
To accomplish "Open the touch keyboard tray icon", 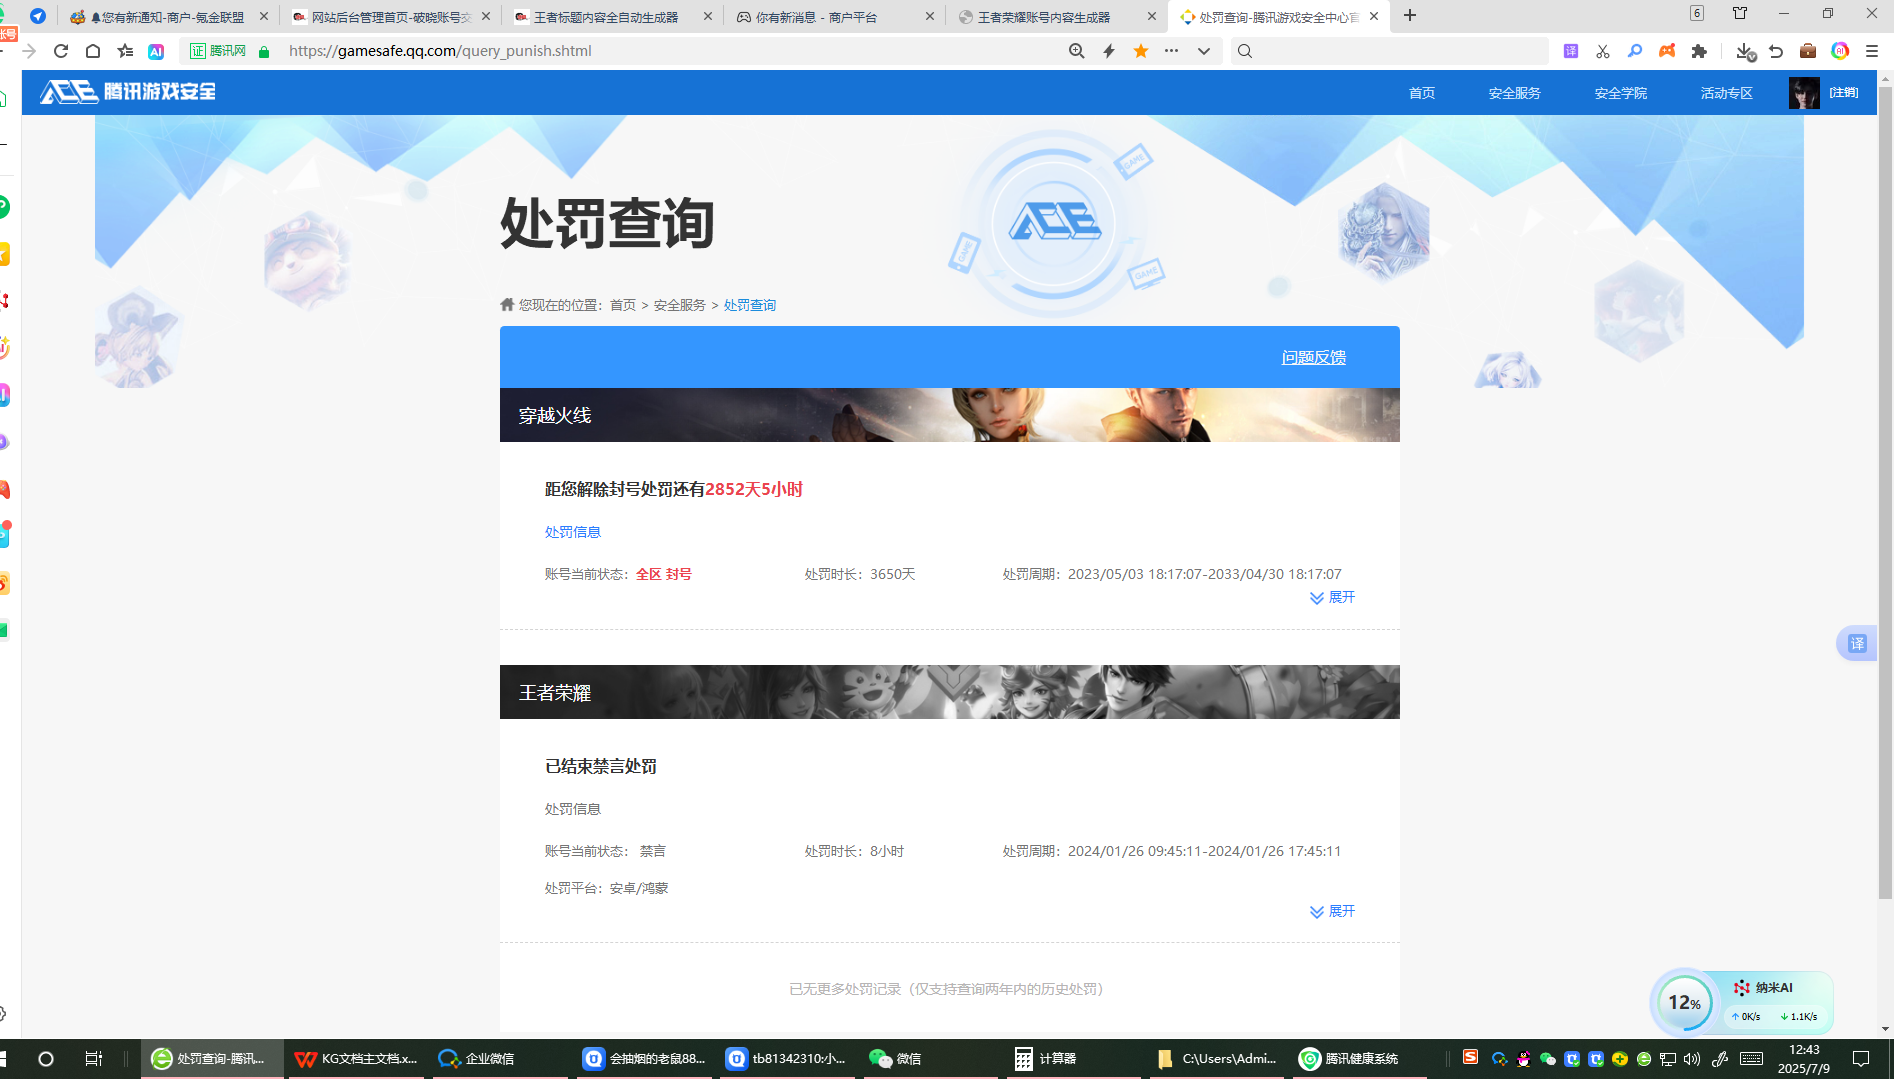I will 1751,1059.
